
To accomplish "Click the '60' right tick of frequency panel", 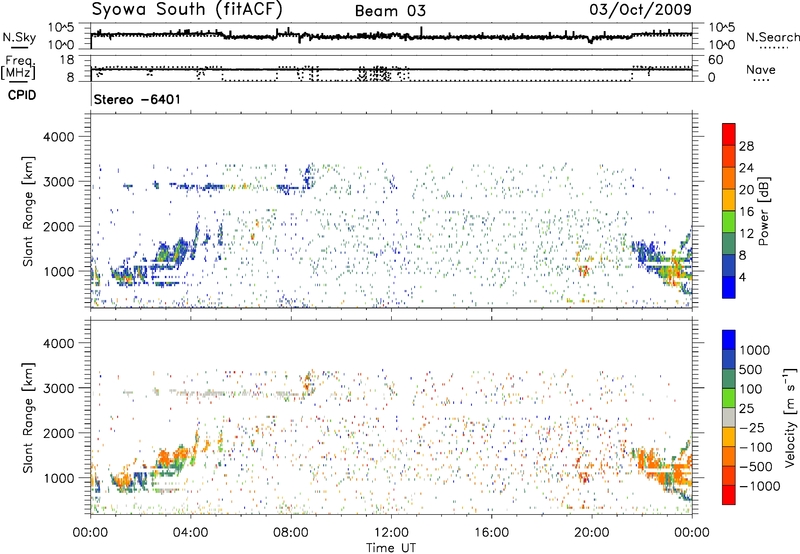I will 715,60.
